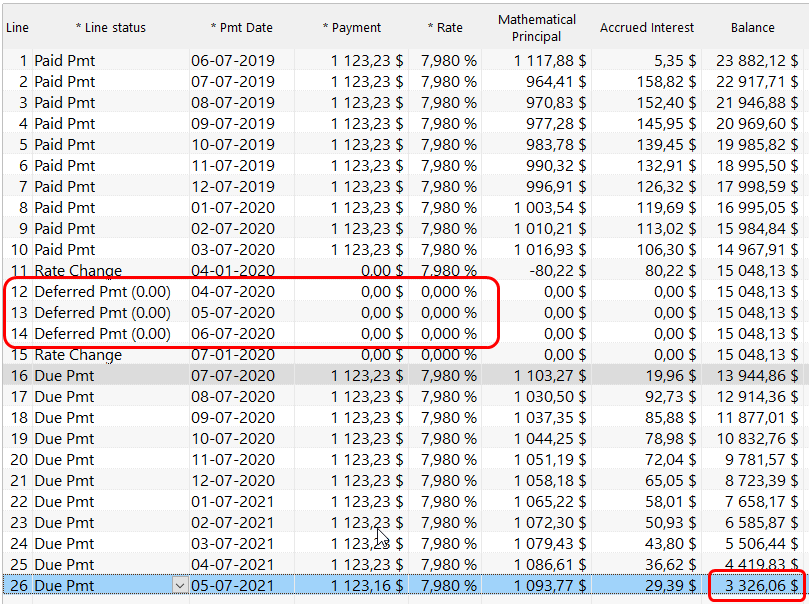
Task: Open the line 26 status dropdown arrow
Action: (180, 585)
